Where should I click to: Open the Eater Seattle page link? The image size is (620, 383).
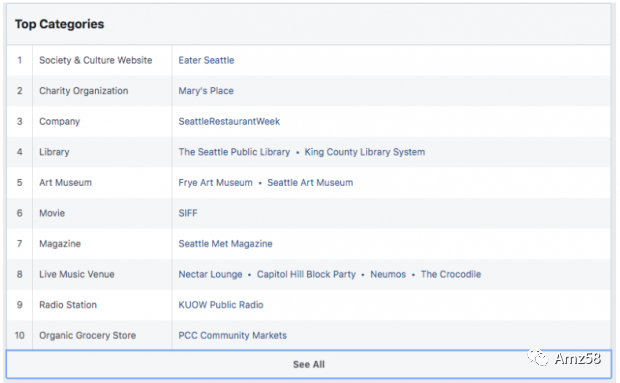206,60
